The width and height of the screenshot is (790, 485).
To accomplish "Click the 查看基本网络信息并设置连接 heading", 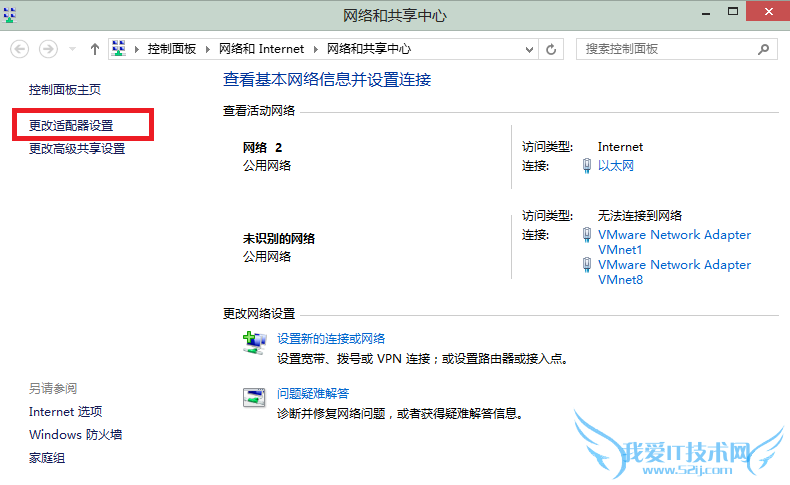I will (327, 80).
